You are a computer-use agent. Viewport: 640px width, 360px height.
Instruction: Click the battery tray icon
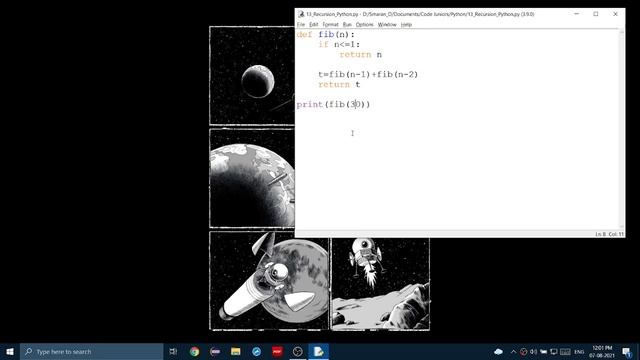[x=543, y=351]
